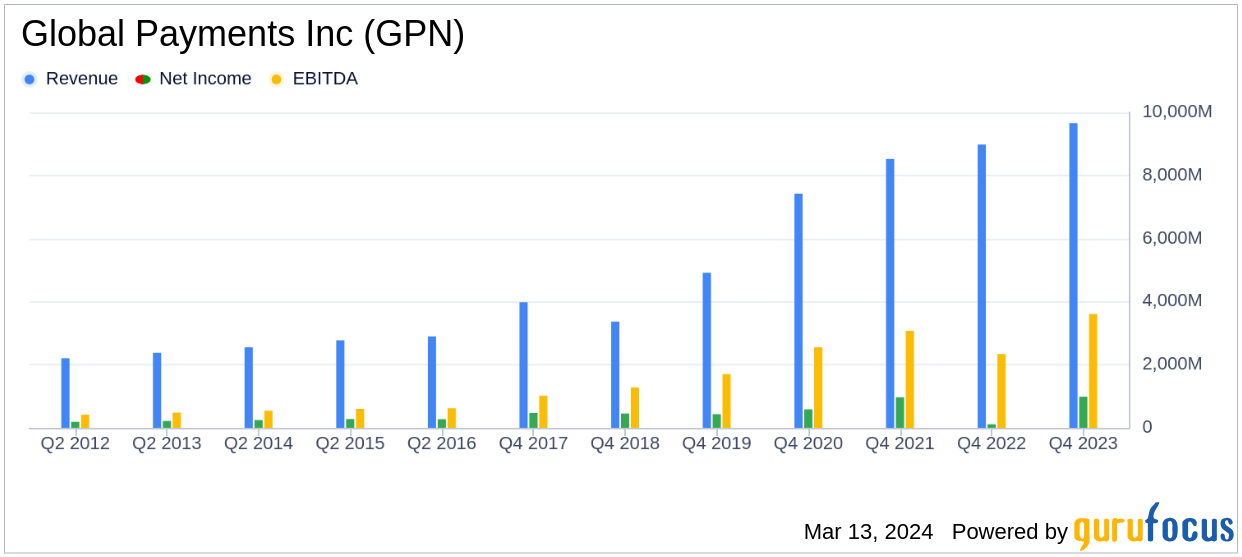Click the blue Revenue legend dot
This screenshot has height=557, width=1242.
29,79
